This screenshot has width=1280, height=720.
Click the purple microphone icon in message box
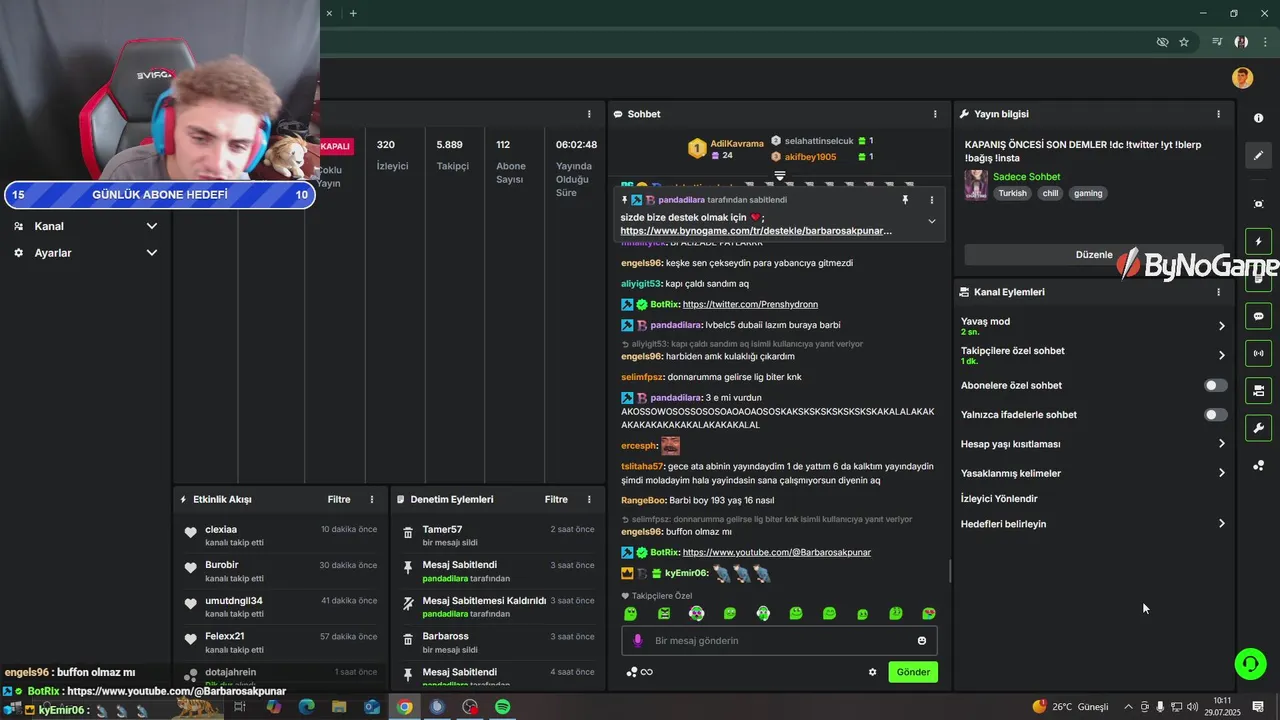[638, 641]
